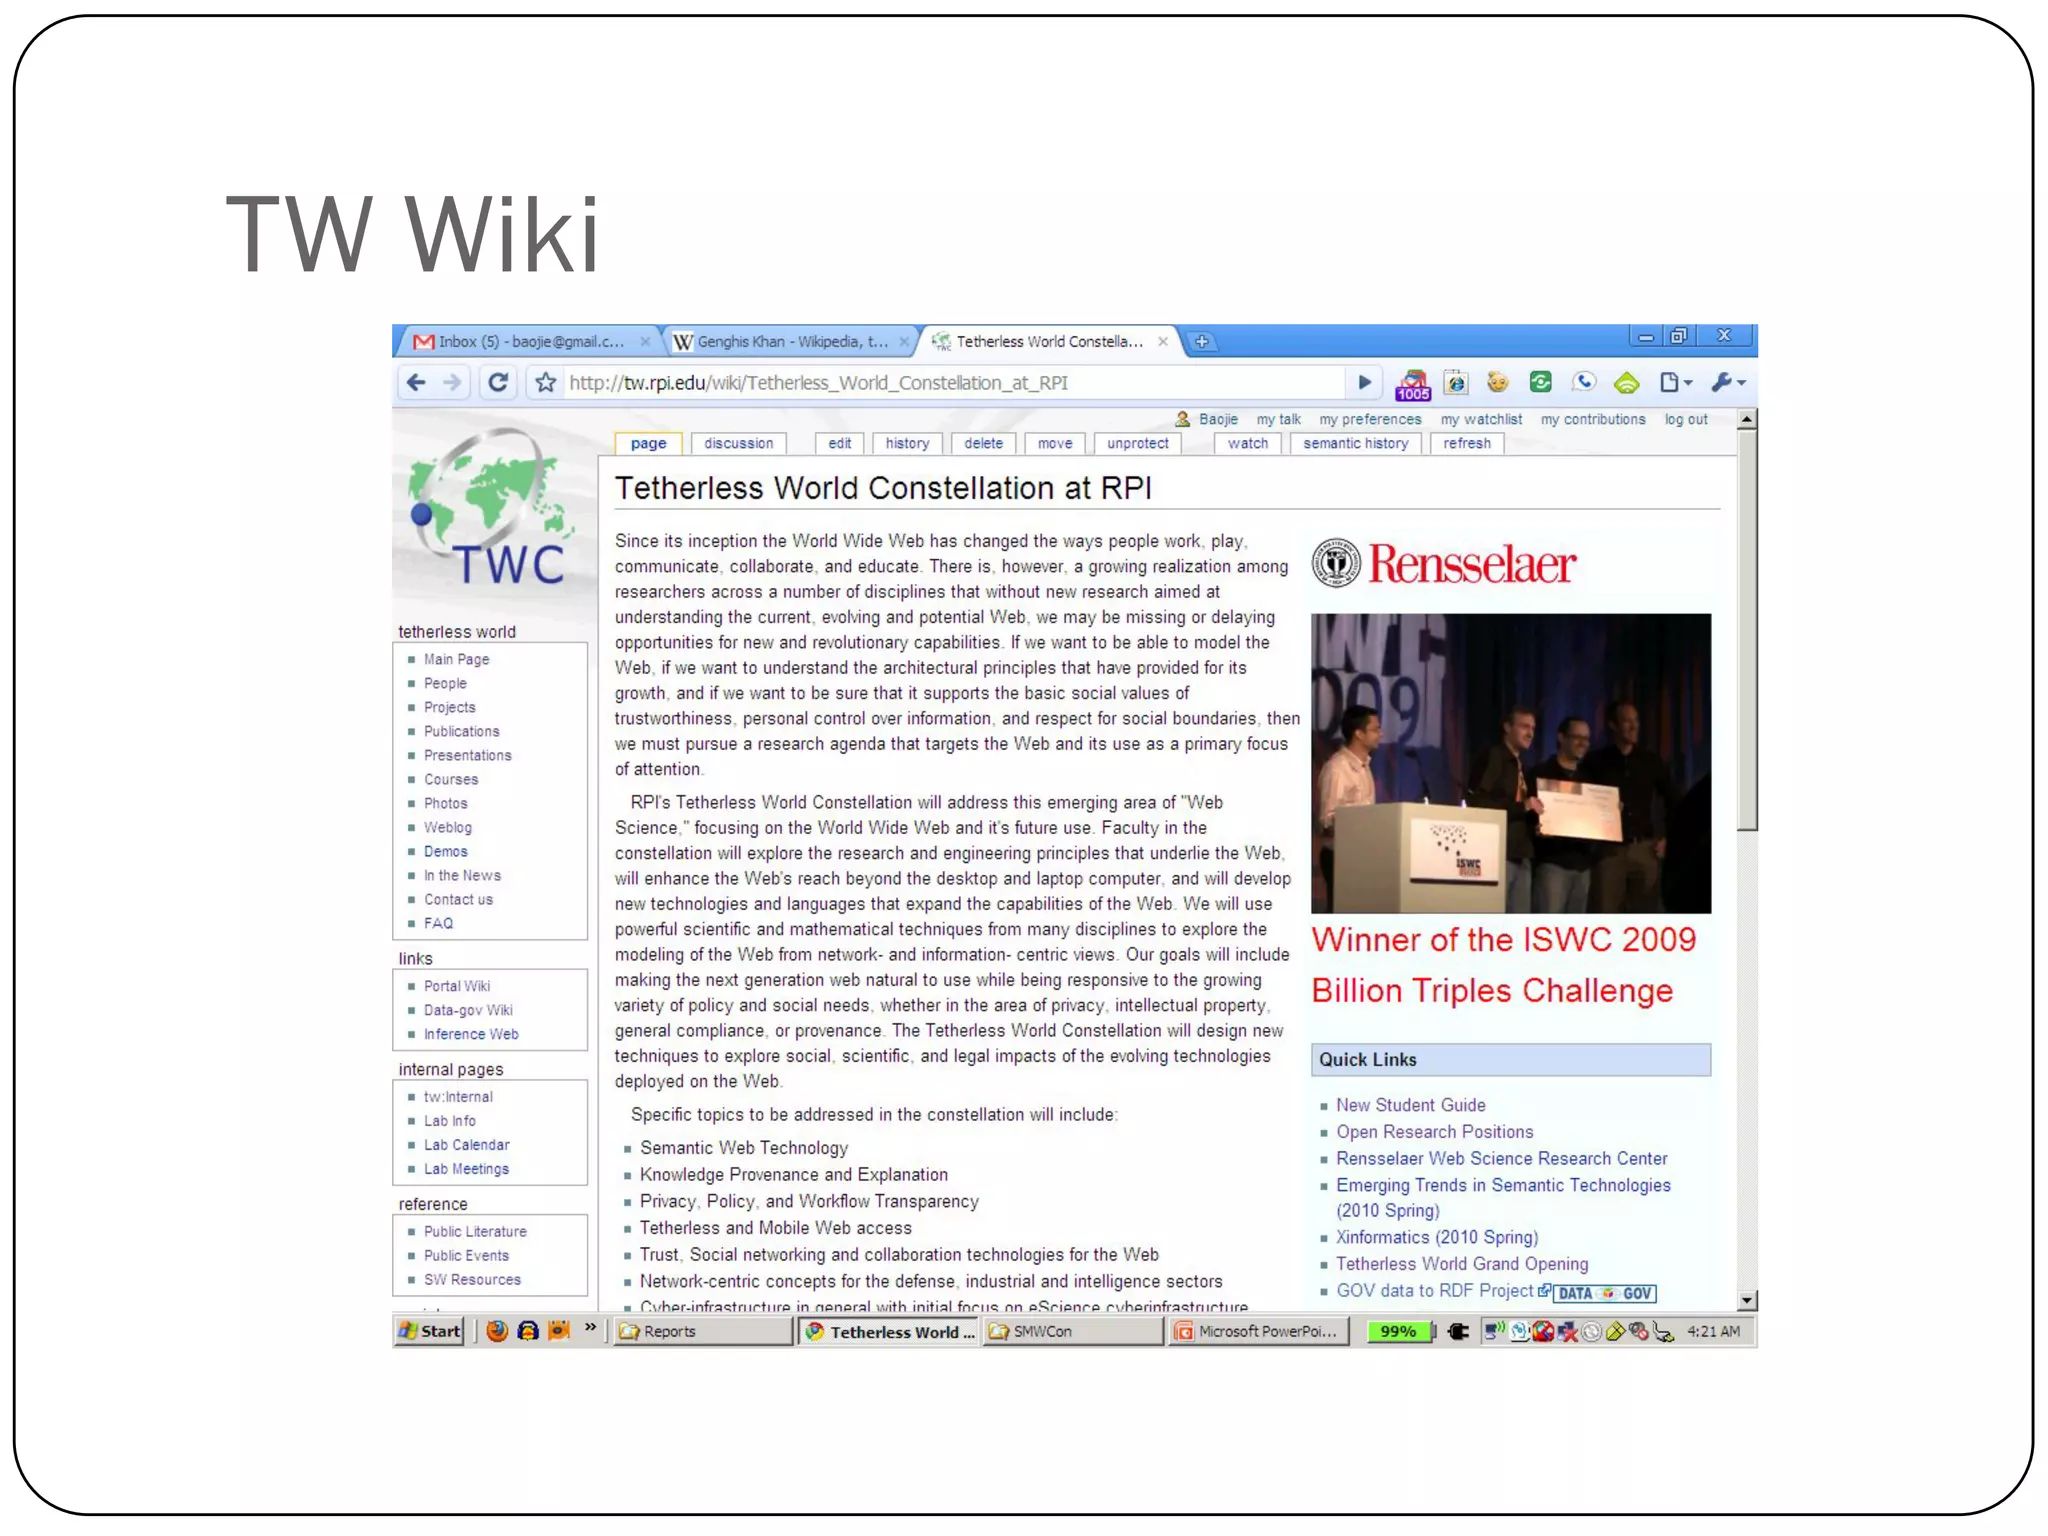
Task: Click the log out link
Action: (1686, 419)
